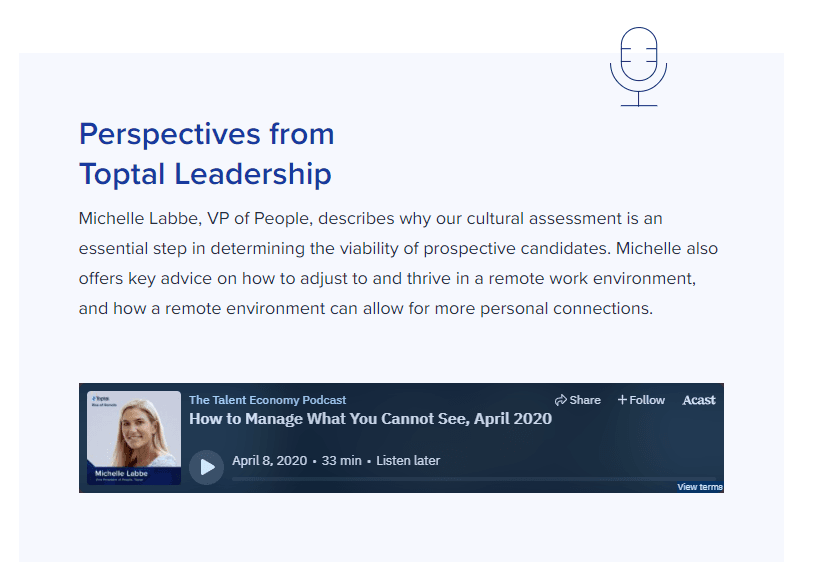Click the microphone illustration icon

638,66
